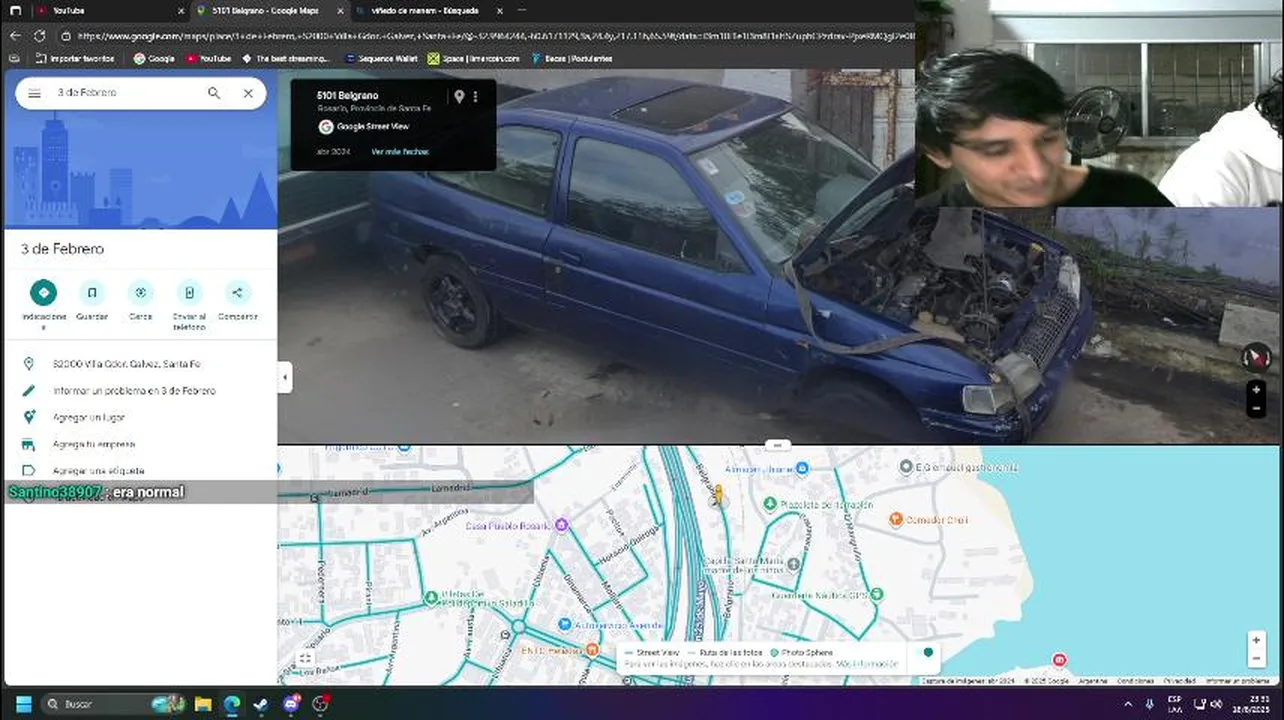Screen dimensions: 1284x720
Task: Open Steam from the taskbar
Action: (261, 704)
